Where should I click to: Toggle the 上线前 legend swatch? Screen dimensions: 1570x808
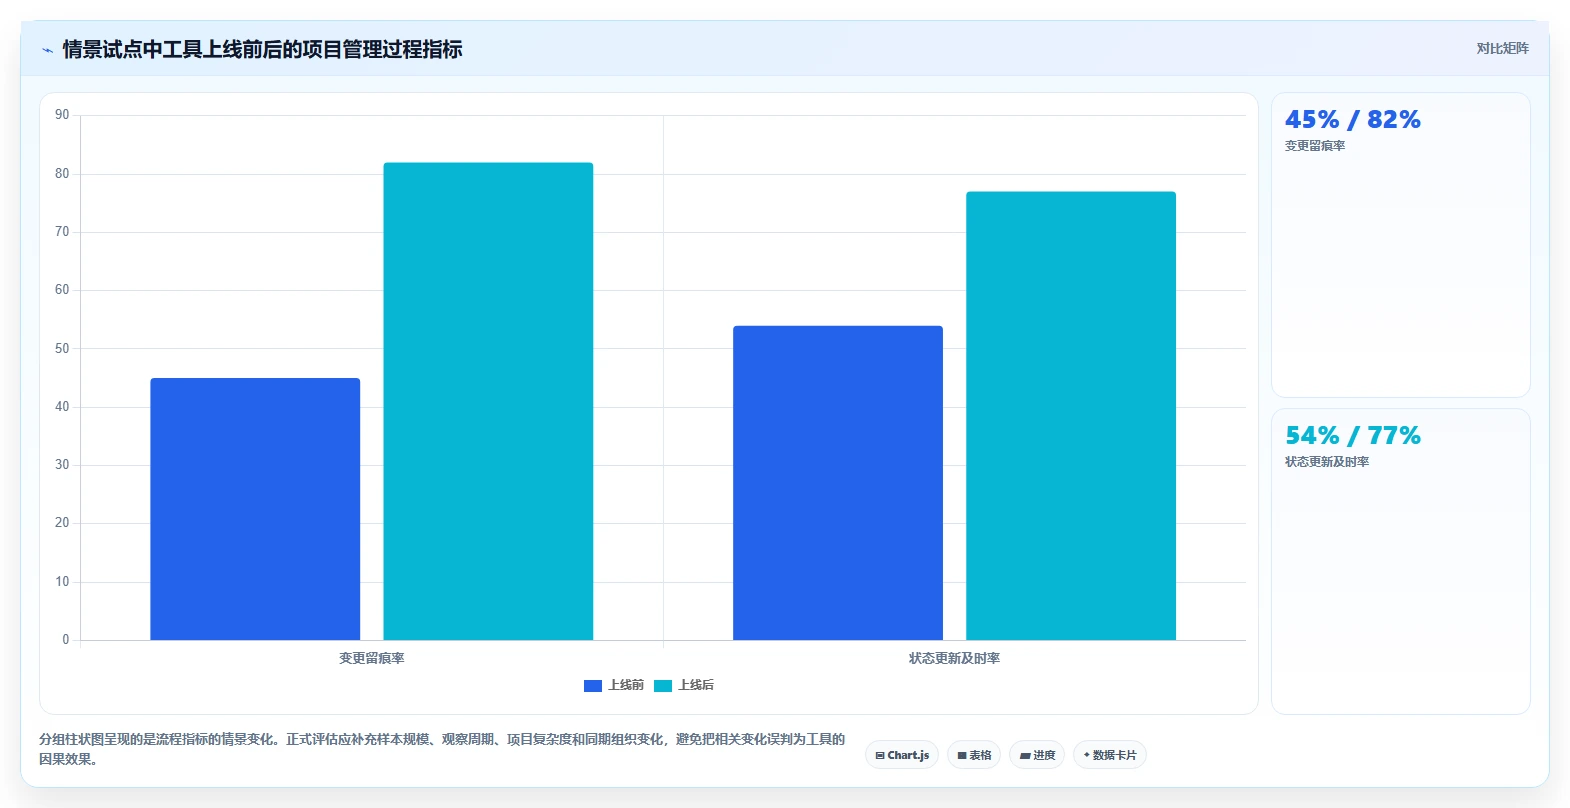[x=593, y=685]
